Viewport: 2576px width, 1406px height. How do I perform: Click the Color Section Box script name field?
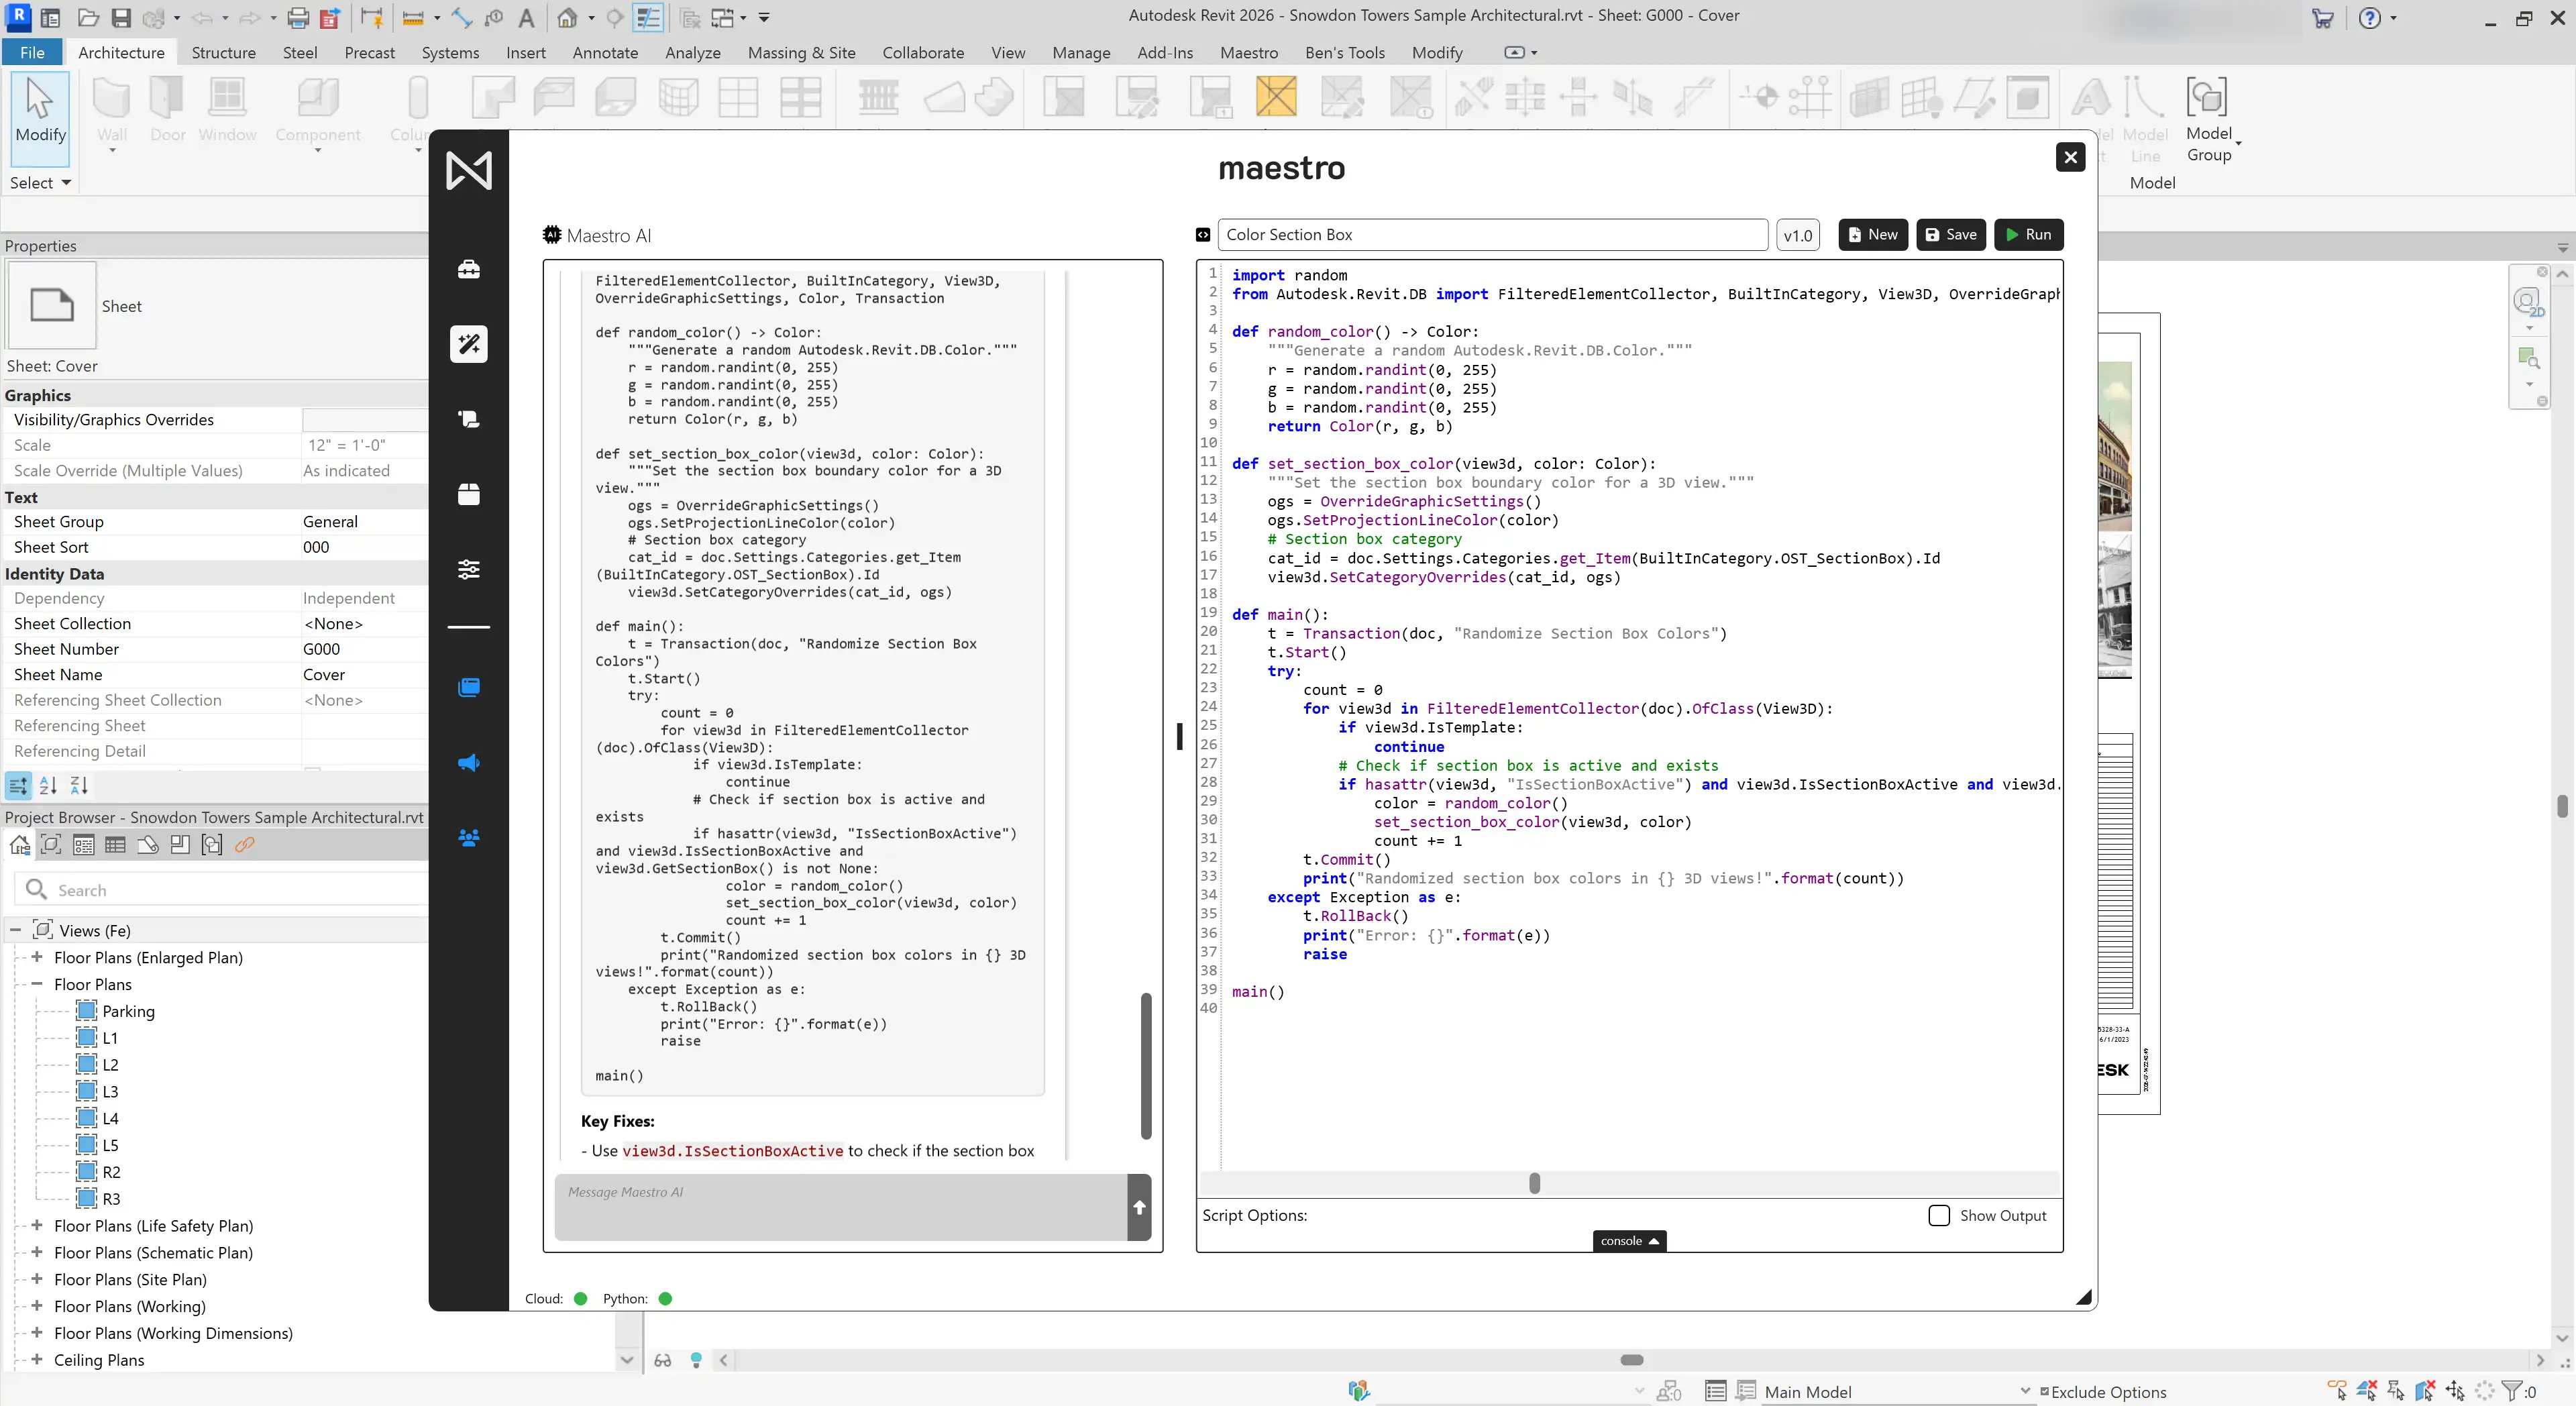tap(1492, 235)
